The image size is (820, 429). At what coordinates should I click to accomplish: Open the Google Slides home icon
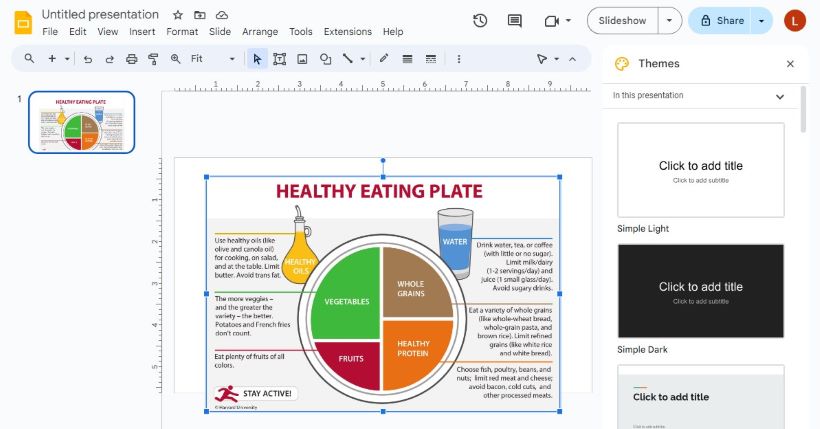24,23
